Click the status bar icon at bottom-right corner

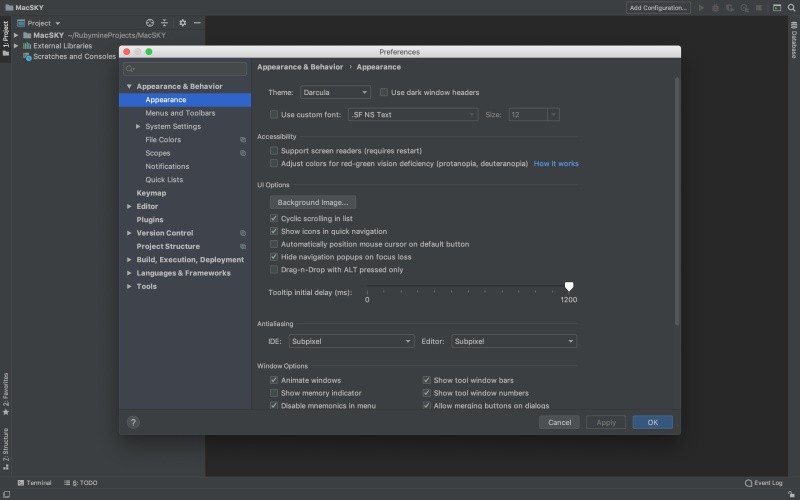tap(791, 494)
